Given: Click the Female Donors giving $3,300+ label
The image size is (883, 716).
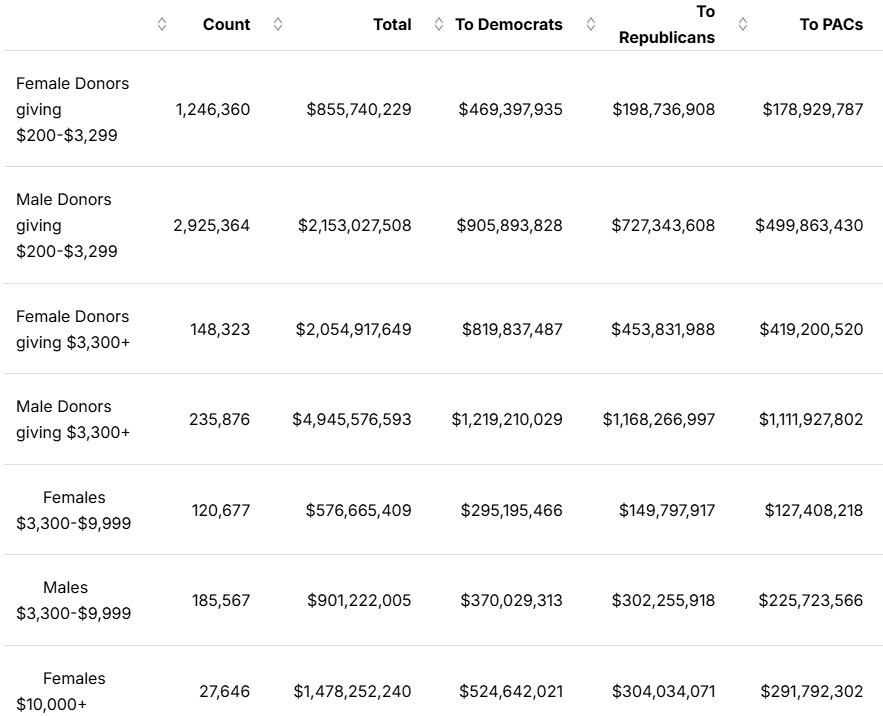Looking at the screenshot, I should tap(72, 329).
